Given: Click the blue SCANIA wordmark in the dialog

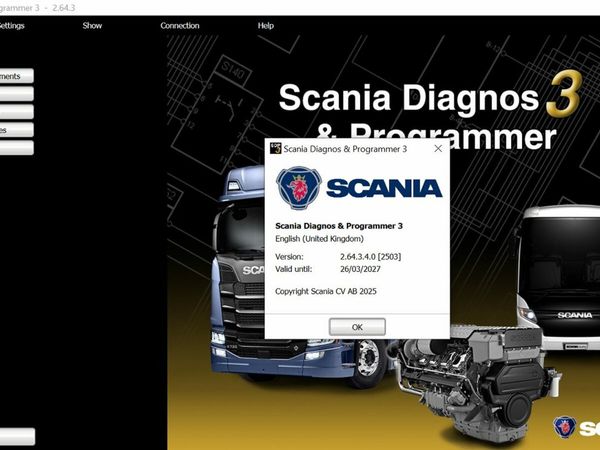Looking at the screenshot, I should tap(381, 188).
